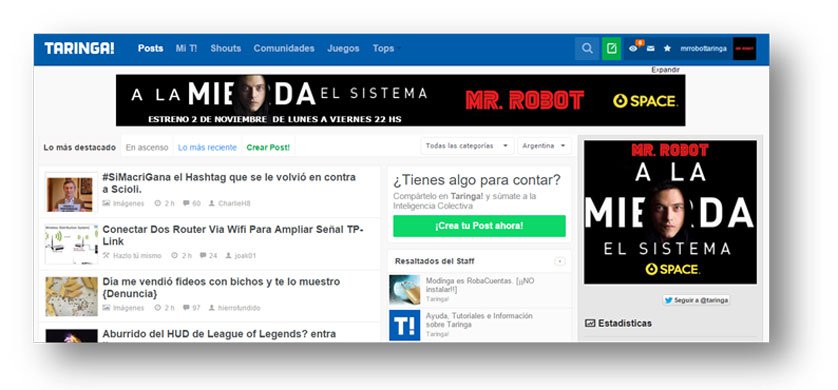The image size is (838, 390).
Task: Click the Seguir a @taringa button
Action: pyautogui.click(x=696, y=300)
